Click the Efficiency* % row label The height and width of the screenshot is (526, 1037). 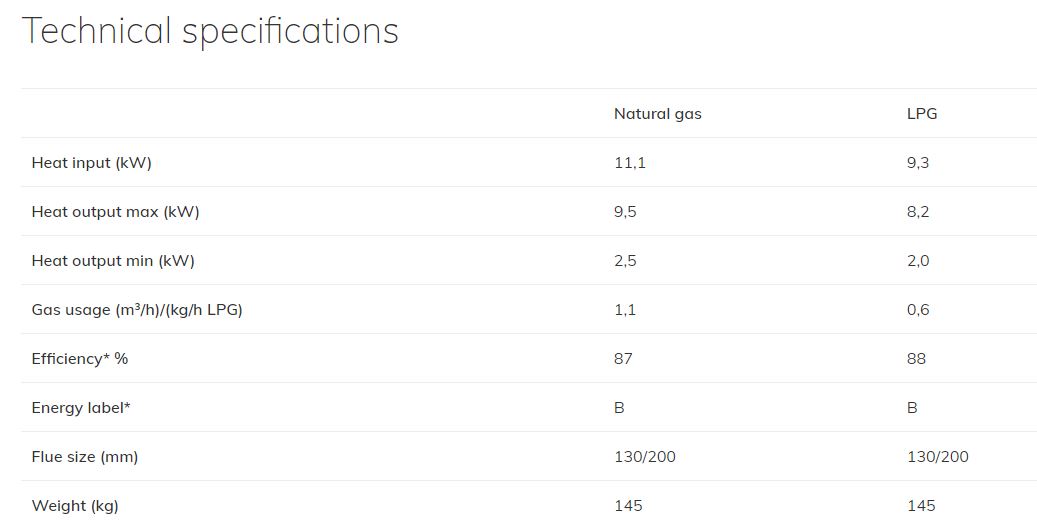pos(80,359)
